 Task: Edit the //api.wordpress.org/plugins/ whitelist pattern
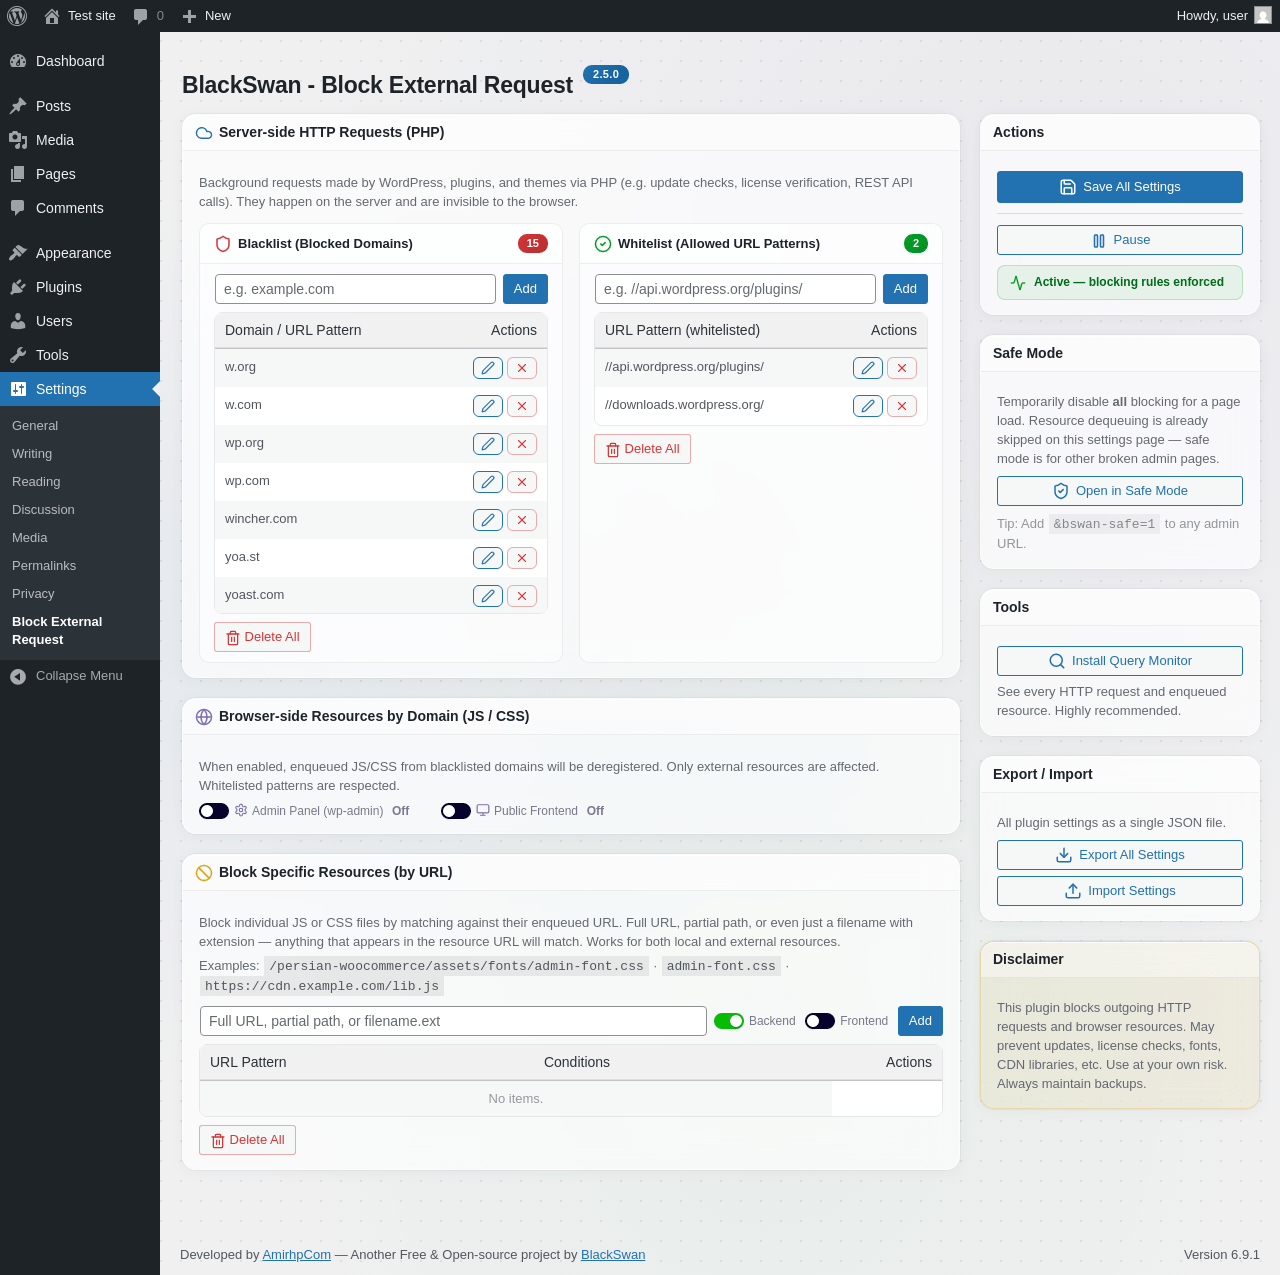click(x=868, y=368)
